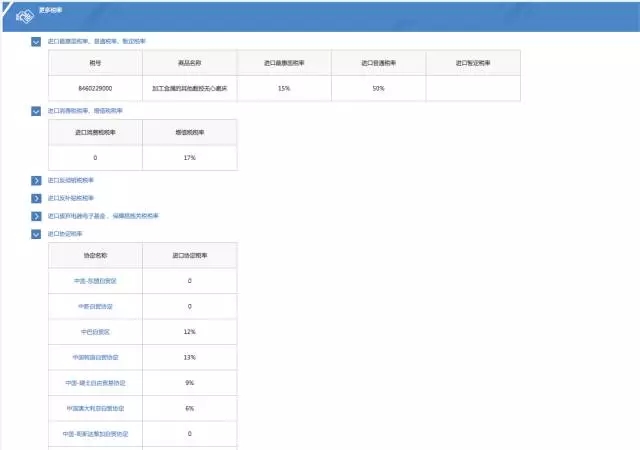Click the tariff code 8460229000 cell
The width and height of the screenshot is (640, 450).
point(95,88)
